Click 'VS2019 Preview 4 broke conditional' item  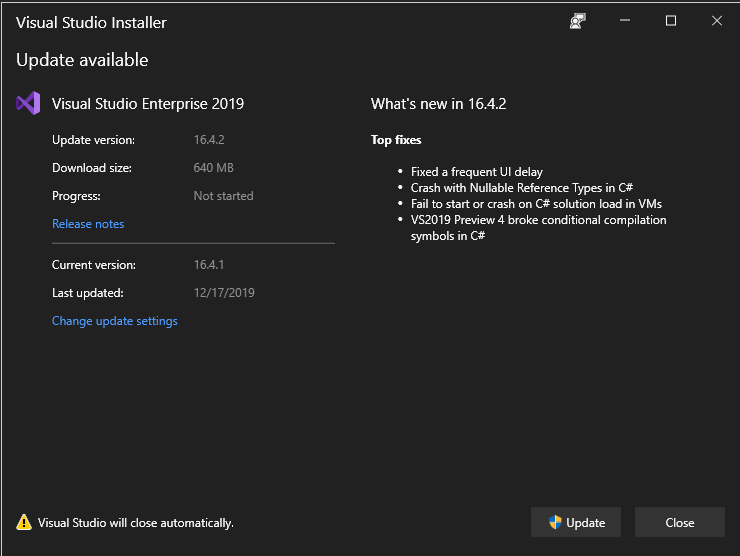pos(538,228)
